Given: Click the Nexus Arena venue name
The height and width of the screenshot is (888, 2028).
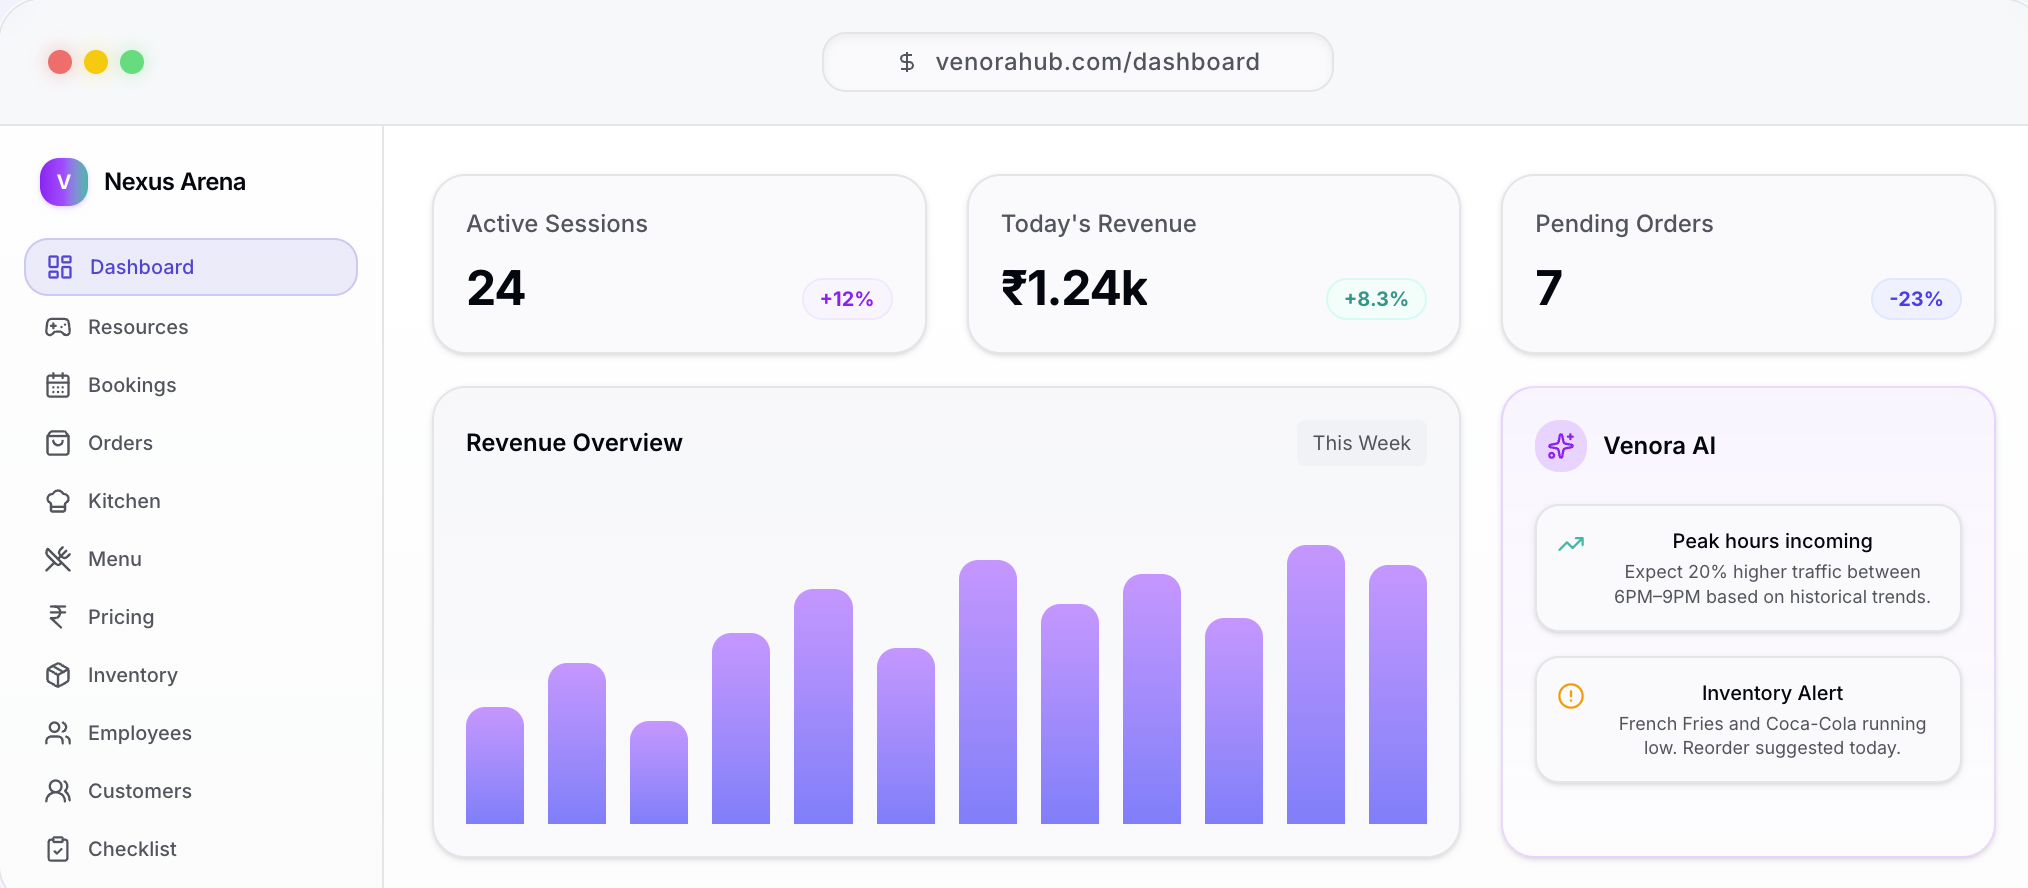Looking at the screenshot, I should [175, 182].
